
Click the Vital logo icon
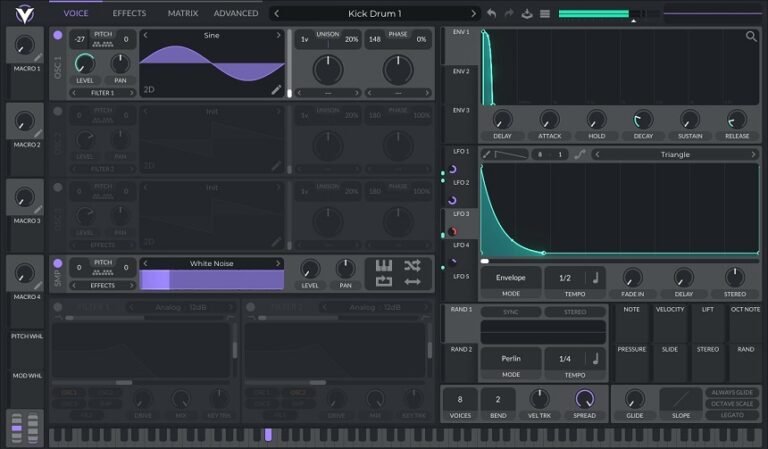coord(24,14)
